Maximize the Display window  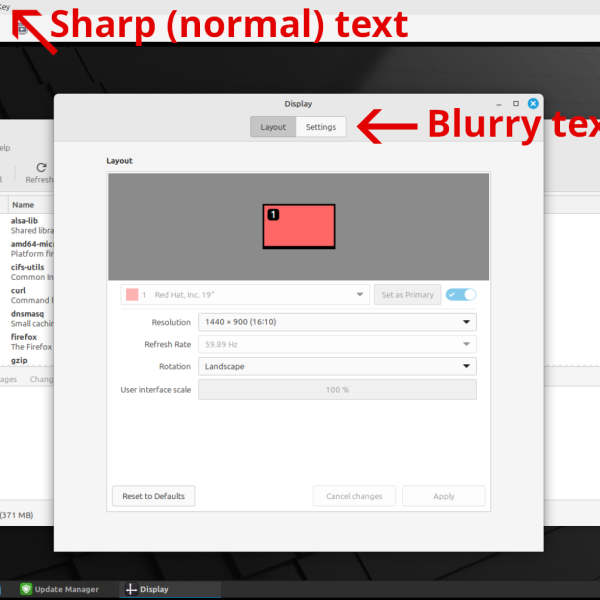coord(516,103)
